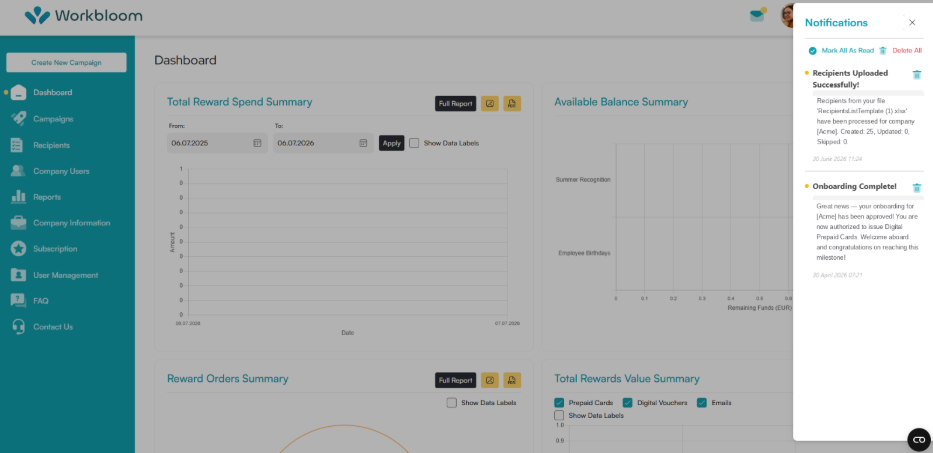Click Delete All notifications
The width and height of the screenshot is (933, 453).
point(907,51)
